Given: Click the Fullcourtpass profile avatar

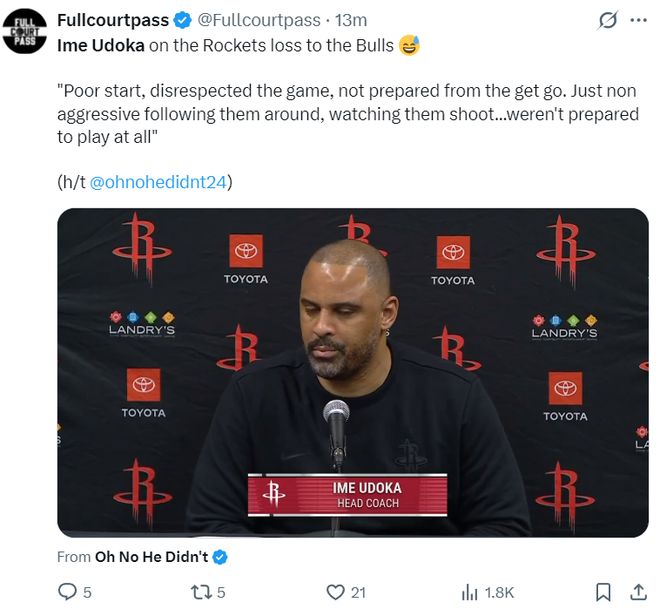Looking at the screenshot, I should tap(24, 31).
